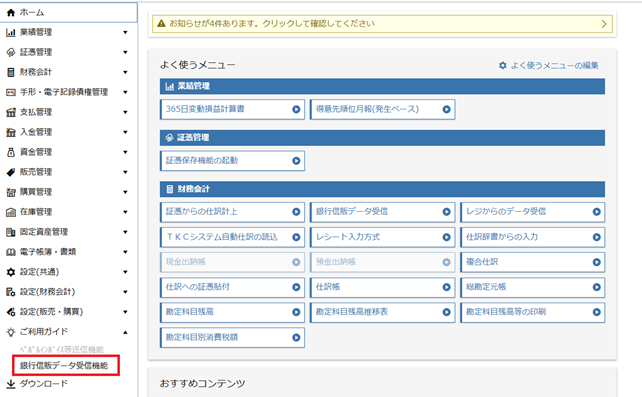The image size is (642, 397).
Task: Click the 入金管理 bank icon
Action: coord(11,132)
